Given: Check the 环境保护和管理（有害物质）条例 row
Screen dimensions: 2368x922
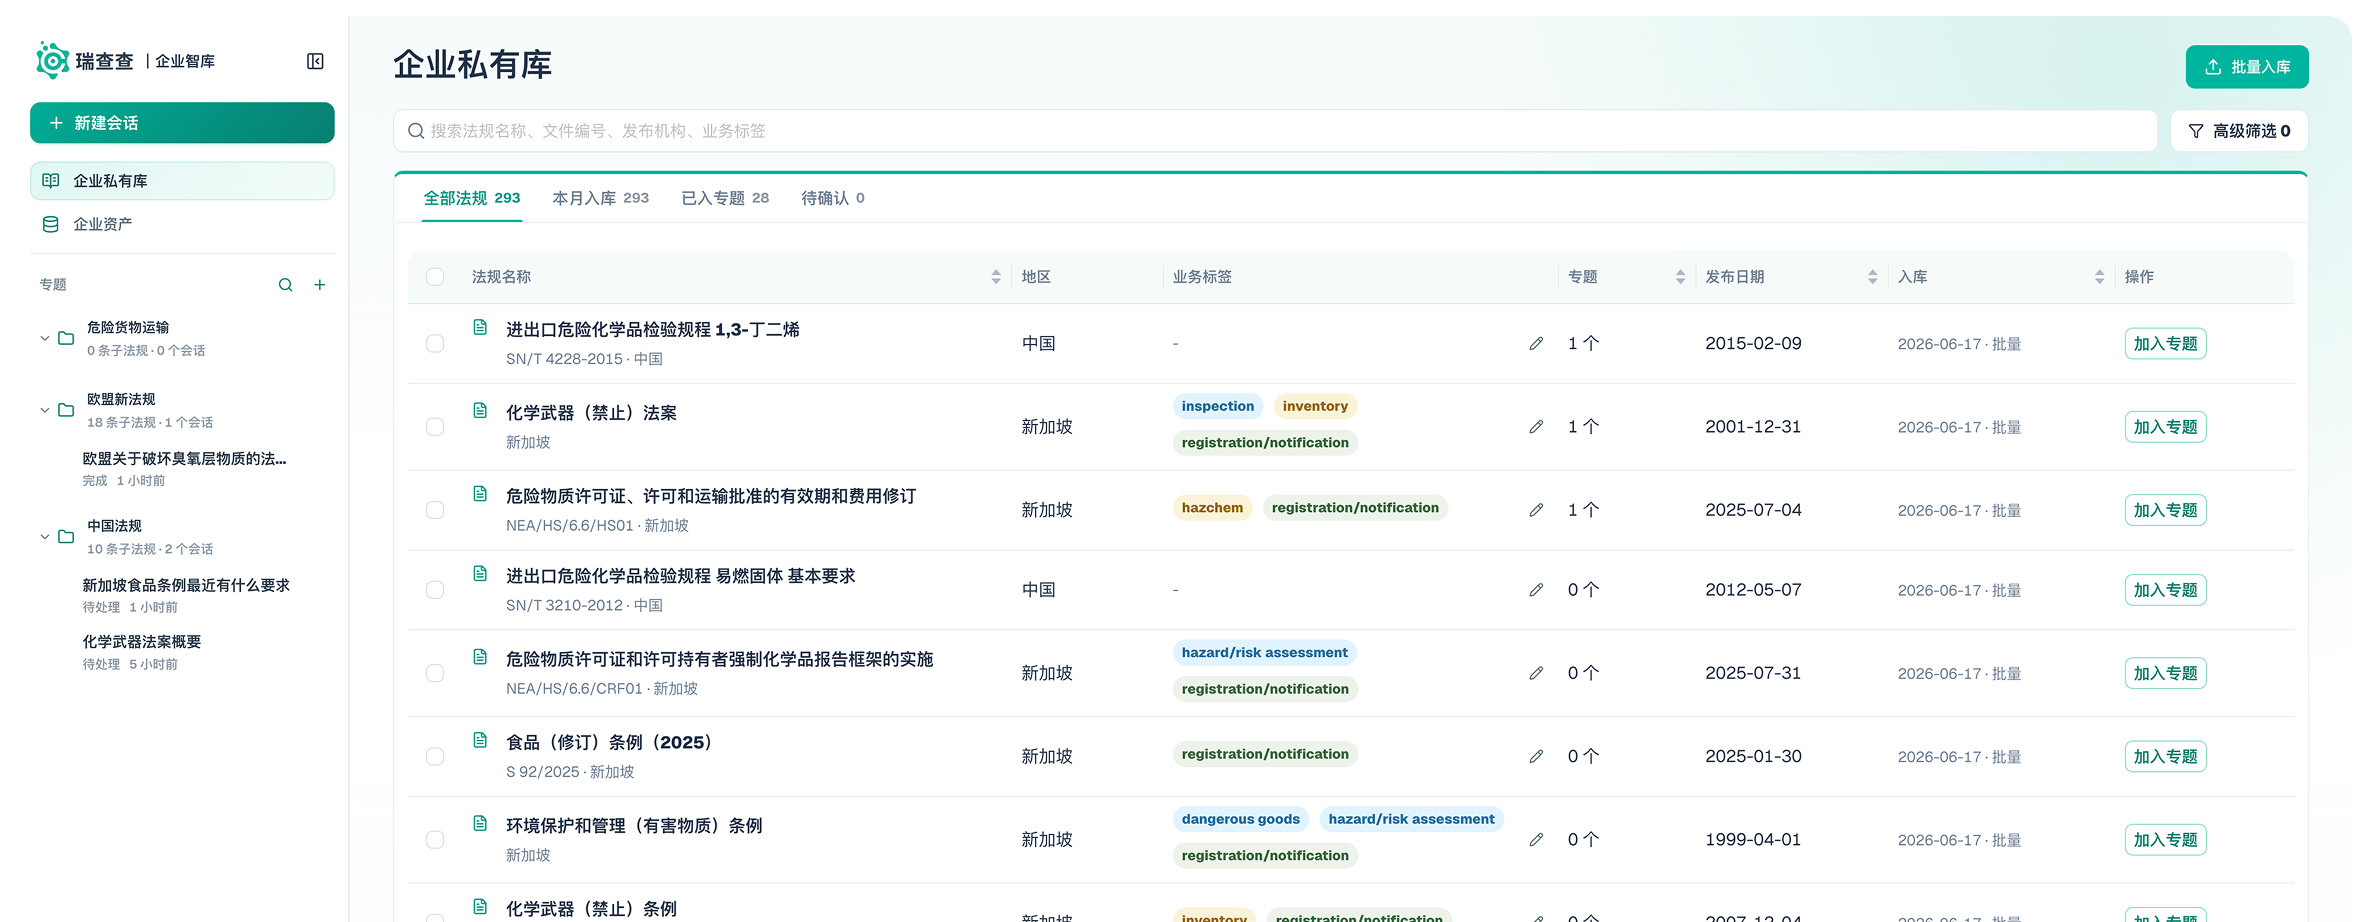Looking at the screenshot, I should [435, 840].
